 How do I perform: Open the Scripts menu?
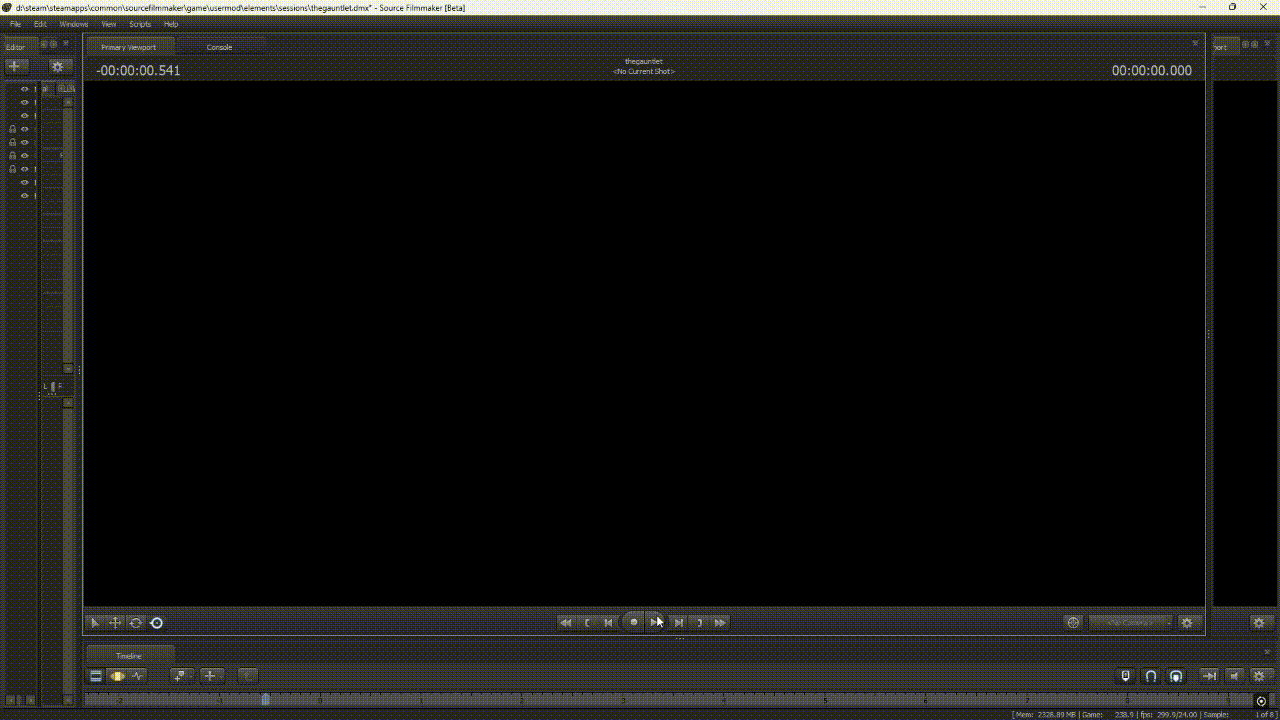[140, 23]
